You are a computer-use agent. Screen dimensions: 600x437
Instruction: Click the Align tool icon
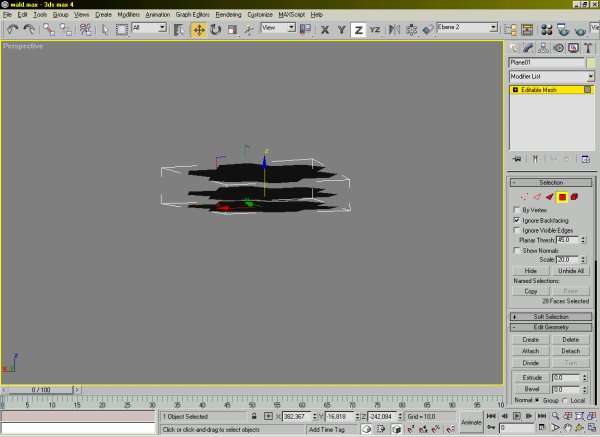point(428,29)
